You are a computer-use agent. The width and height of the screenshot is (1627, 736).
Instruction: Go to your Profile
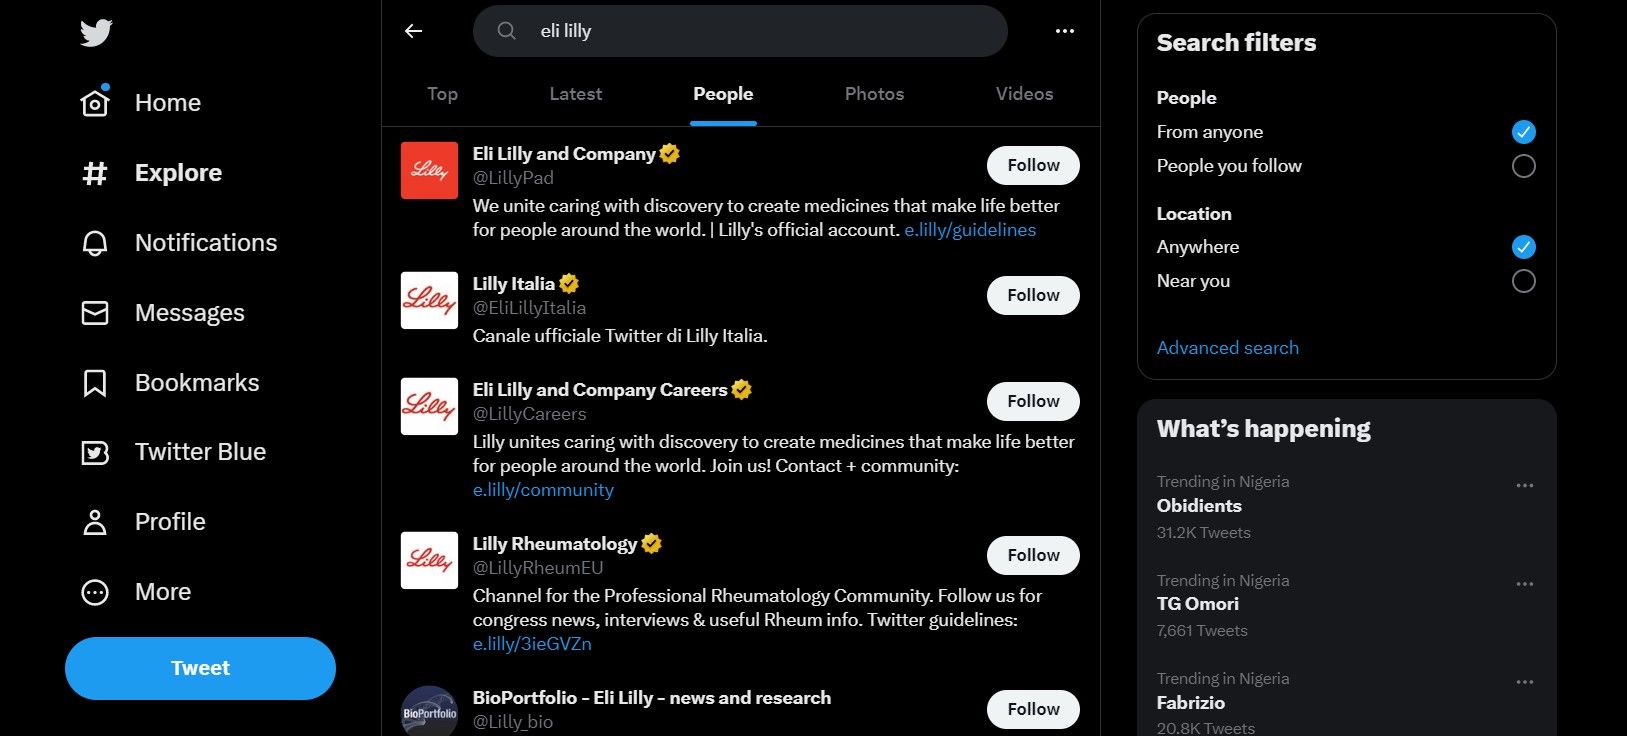coord(169,521)
